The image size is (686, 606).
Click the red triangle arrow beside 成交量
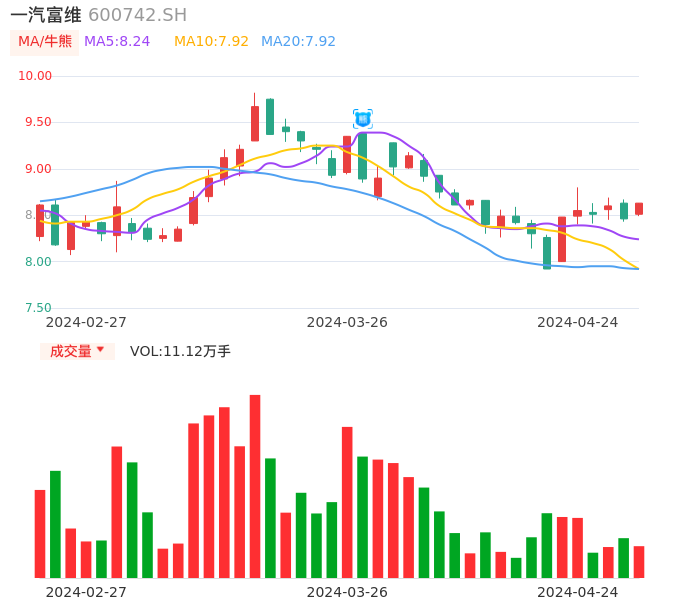point(100,350)
